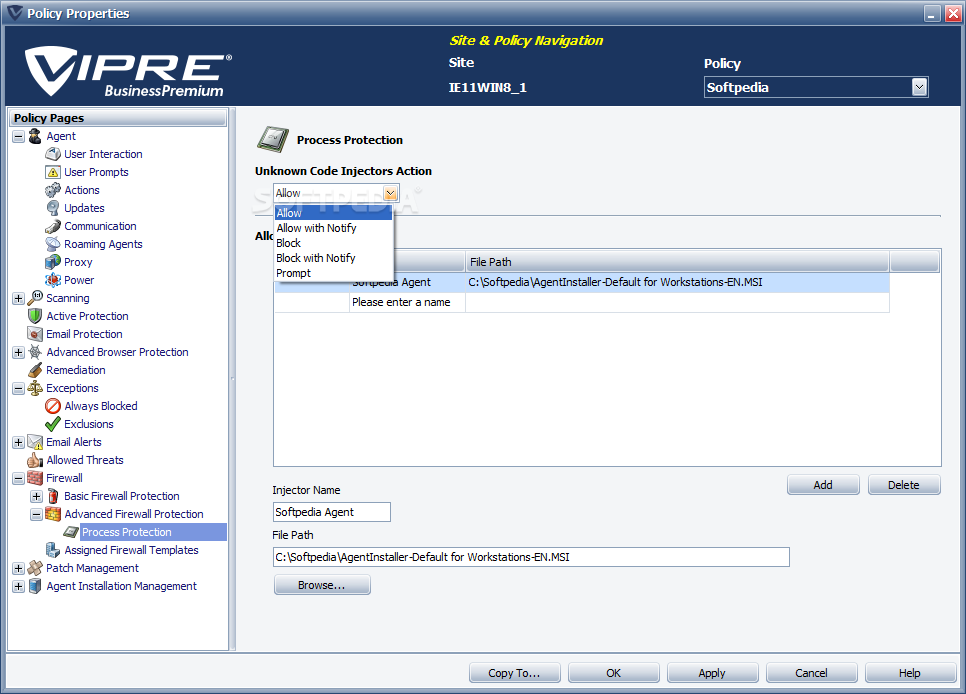
Task: Expand the Agent Installation Management node
Action: point(18,586)
